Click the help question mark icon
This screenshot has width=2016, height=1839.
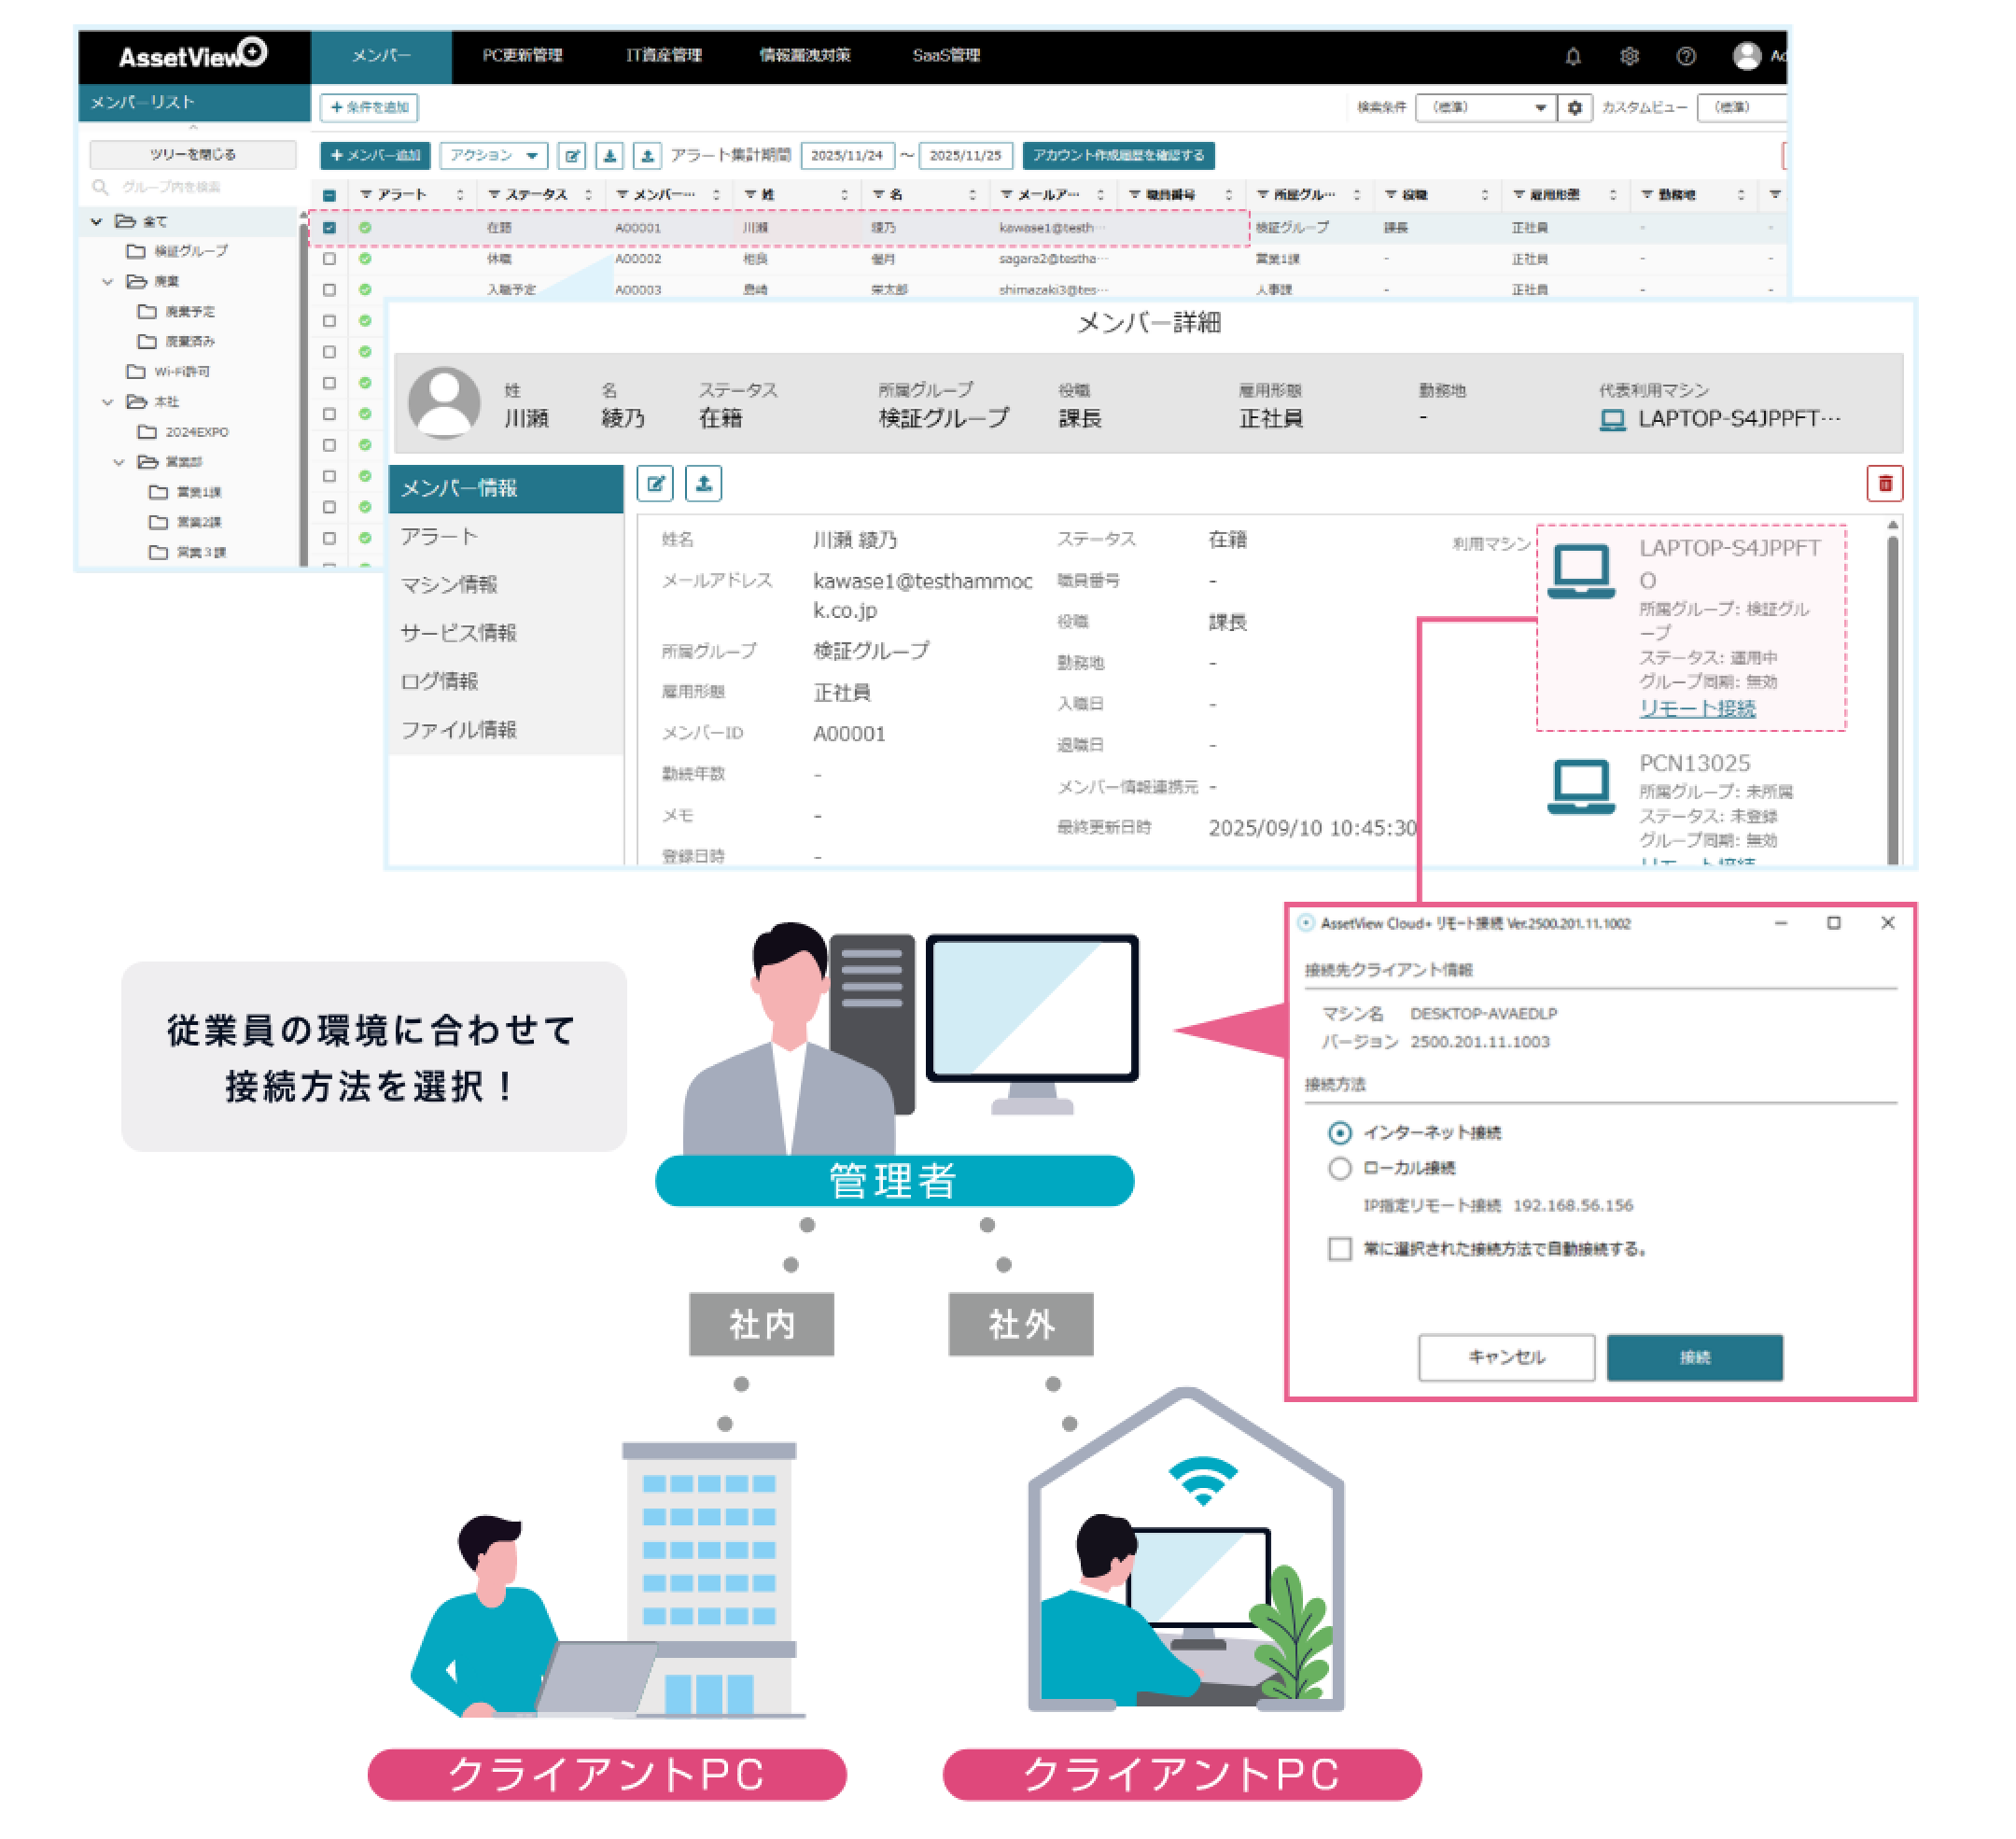click(x=1686, y=56)
